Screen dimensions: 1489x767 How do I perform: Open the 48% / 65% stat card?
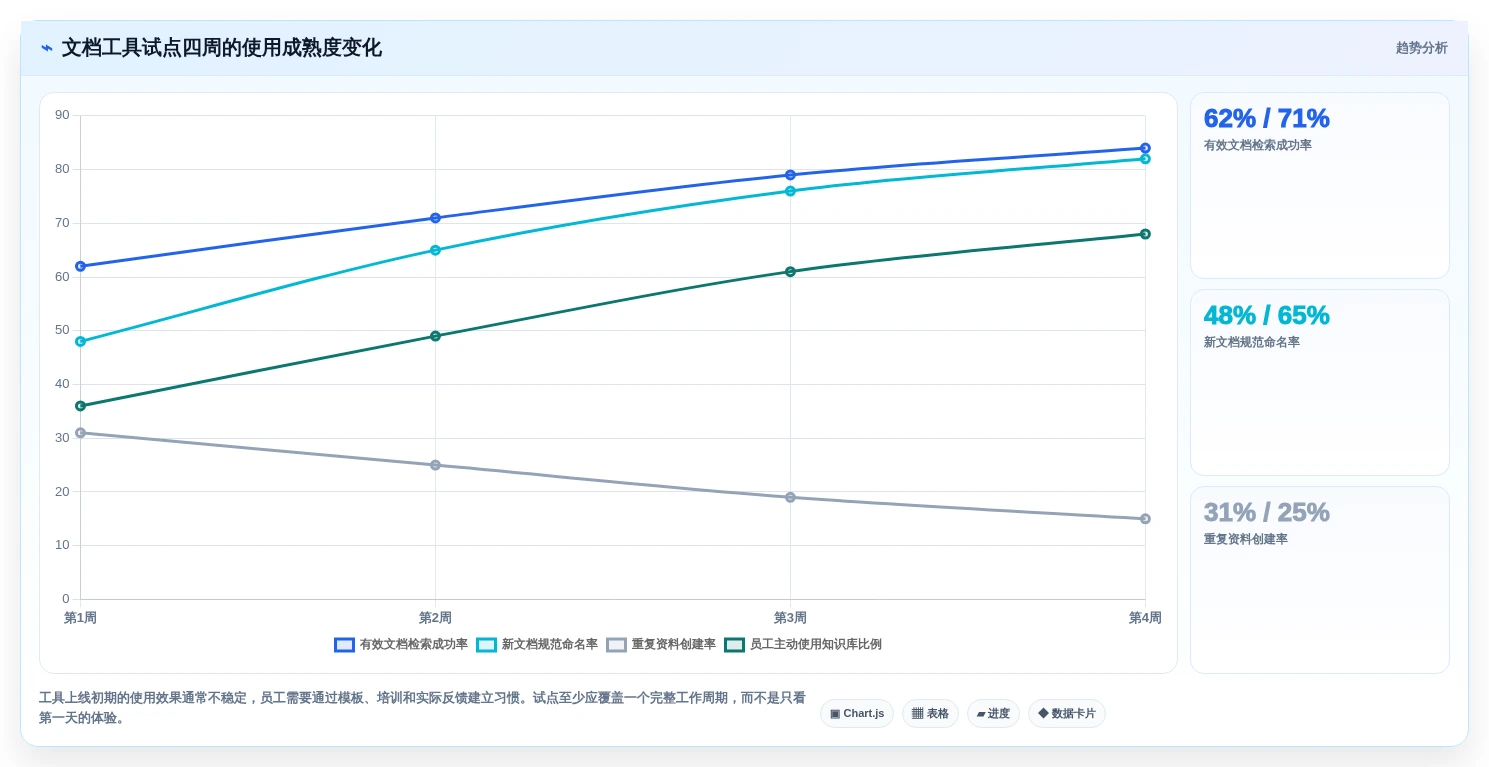[x=1319, y=382]
